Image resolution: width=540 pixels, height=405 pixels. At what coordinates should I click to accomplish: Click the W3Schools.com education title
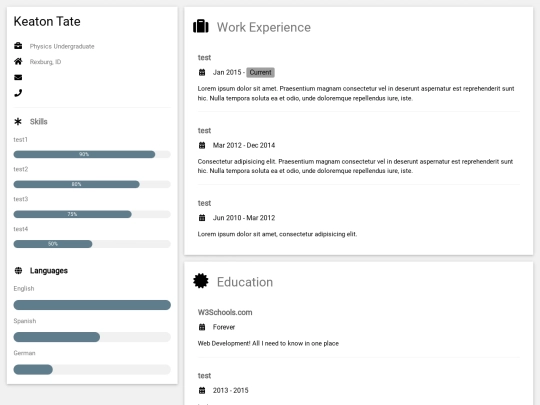tap(225, 312)
